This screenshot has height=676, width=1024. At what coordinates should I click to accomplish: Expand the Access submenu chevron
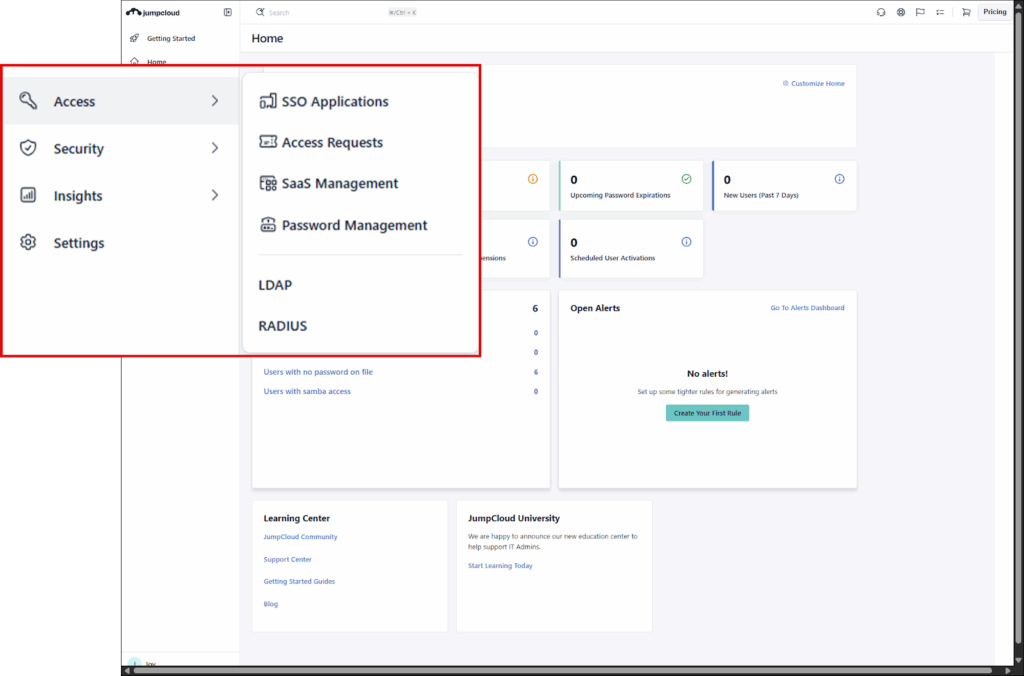[214, 101]
